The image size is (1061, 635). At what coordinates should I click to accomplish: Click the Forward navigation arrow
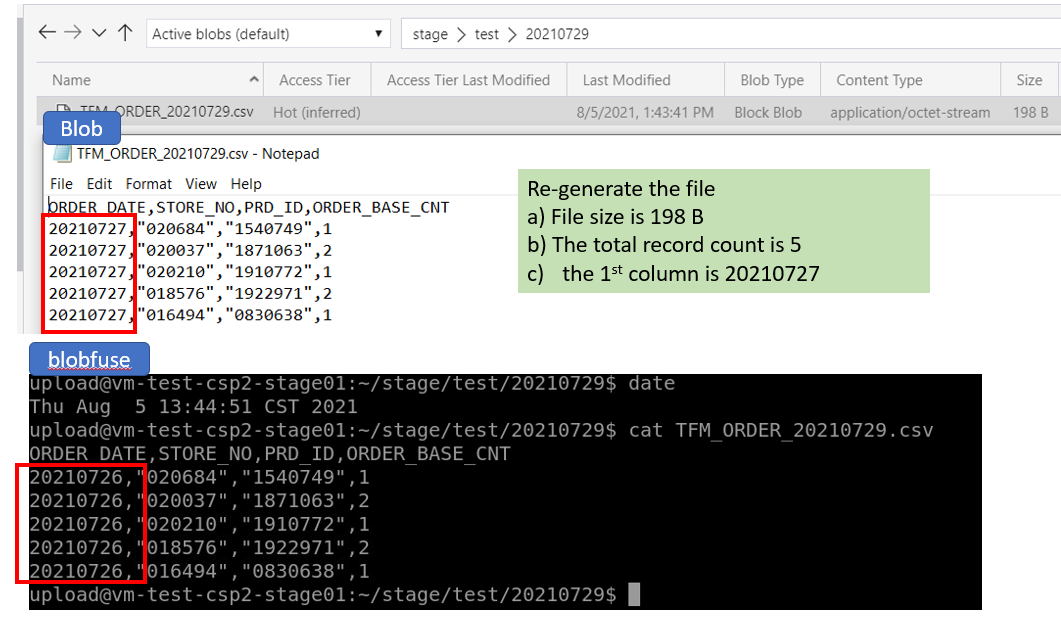(x=71, y=33)
